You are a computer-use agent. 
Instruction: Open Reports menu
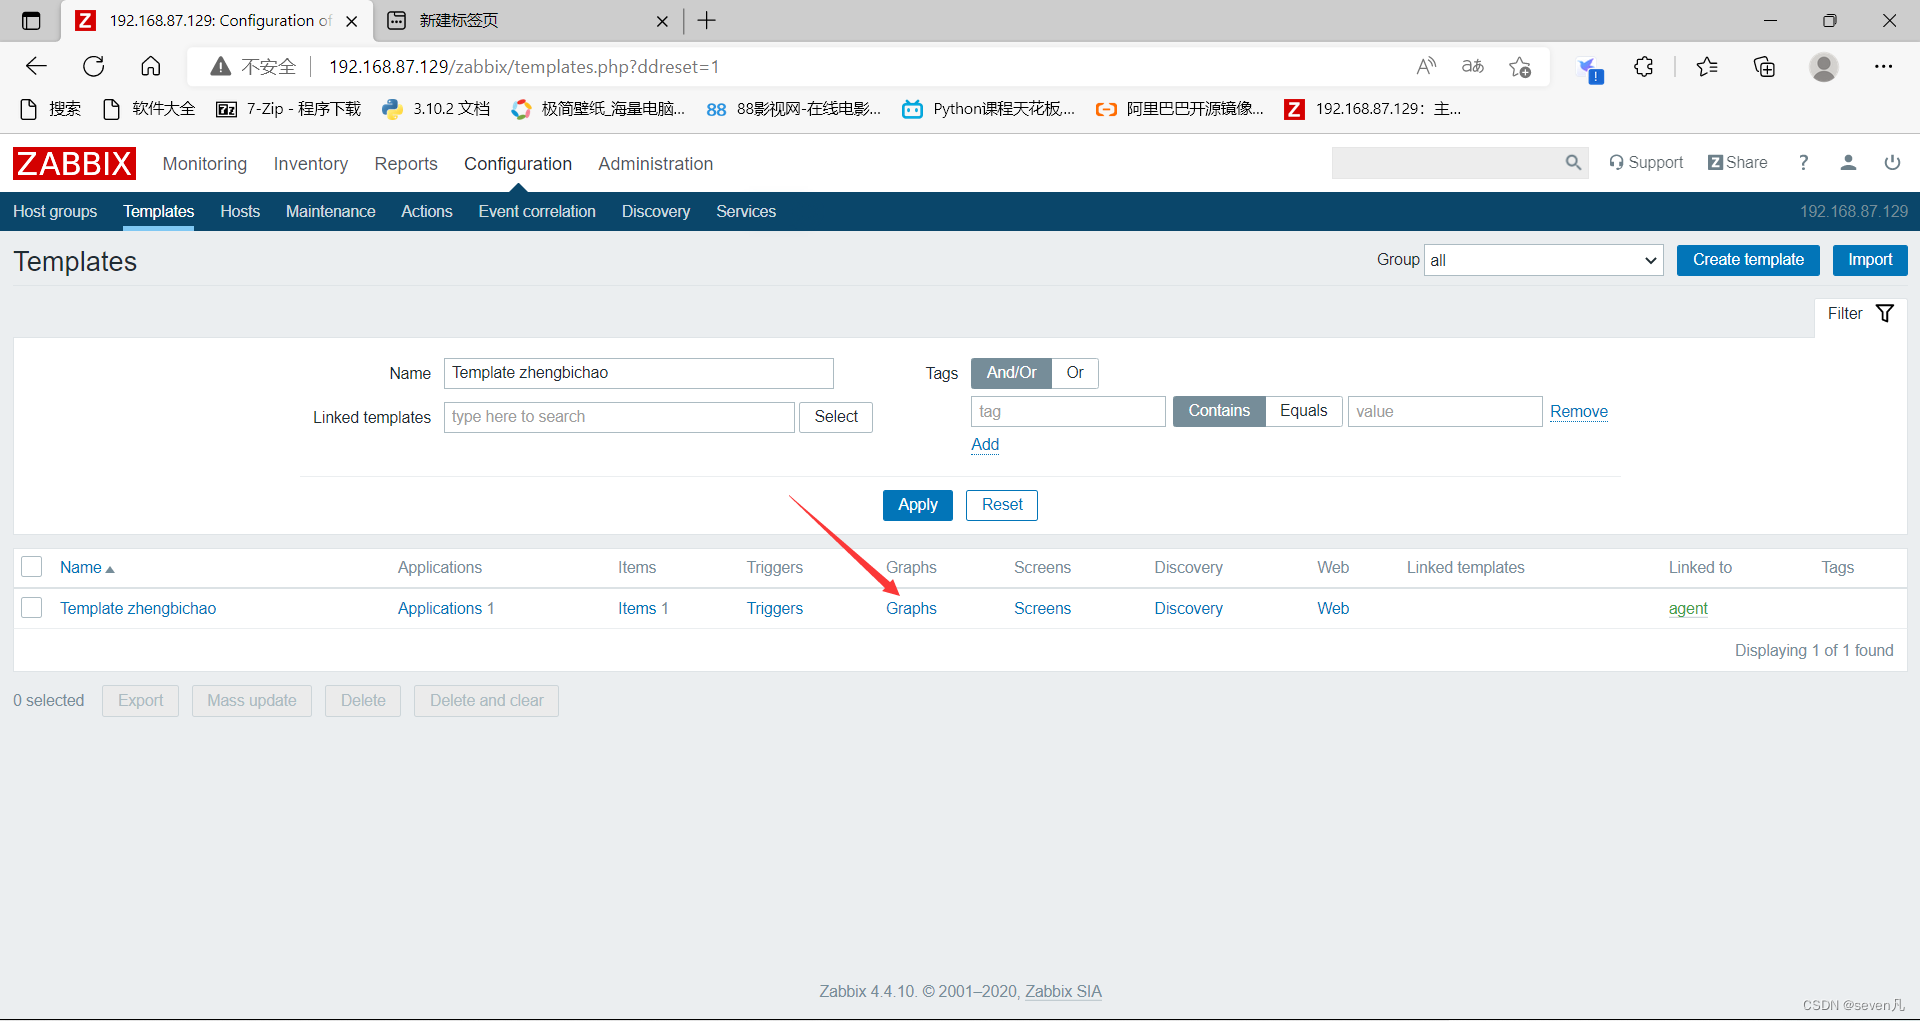click(x=406, y=164)
